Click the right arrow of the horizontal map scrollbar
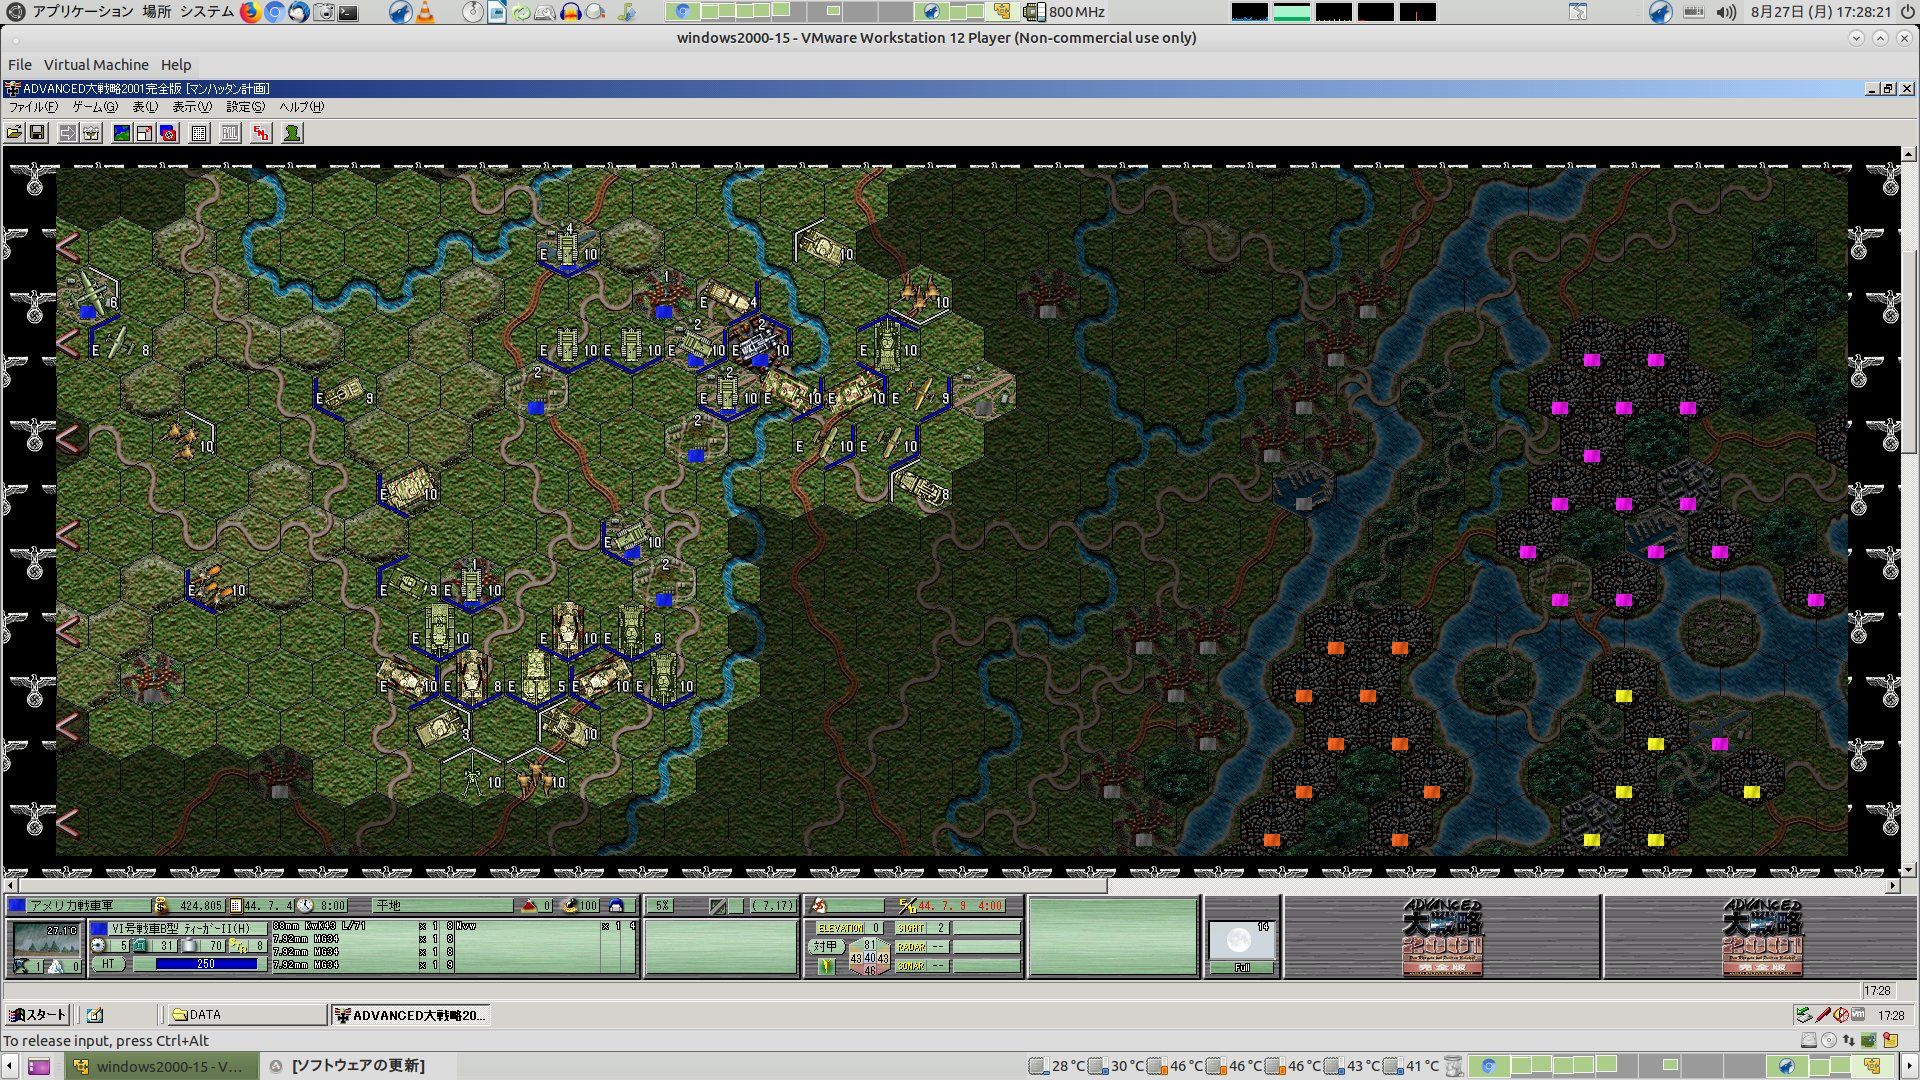The height and width of the screenshot is (1080, 1920). point(1892,886)
